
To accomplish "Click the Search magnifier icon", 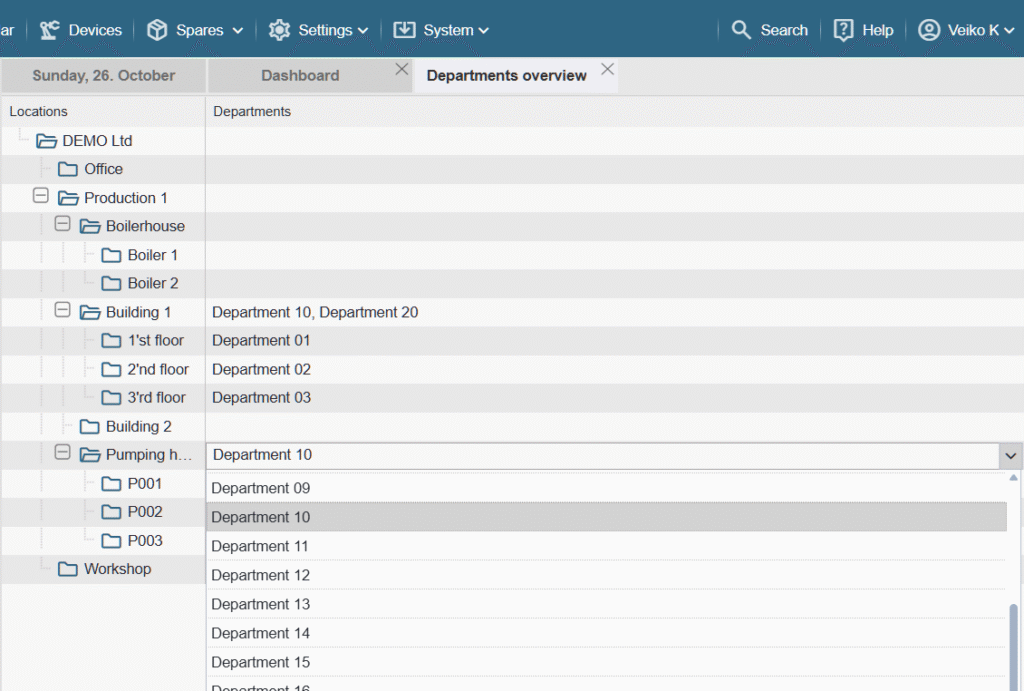I will click(741, 30).
